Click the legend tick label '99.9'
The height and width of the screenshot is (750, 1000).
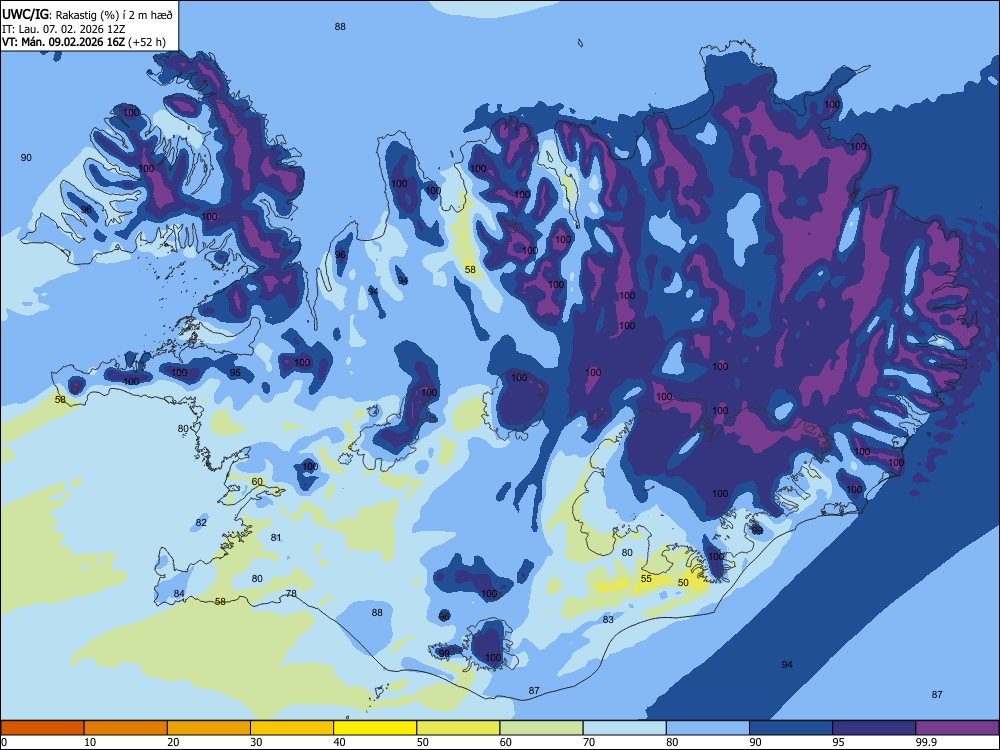[x=925, y=742]
